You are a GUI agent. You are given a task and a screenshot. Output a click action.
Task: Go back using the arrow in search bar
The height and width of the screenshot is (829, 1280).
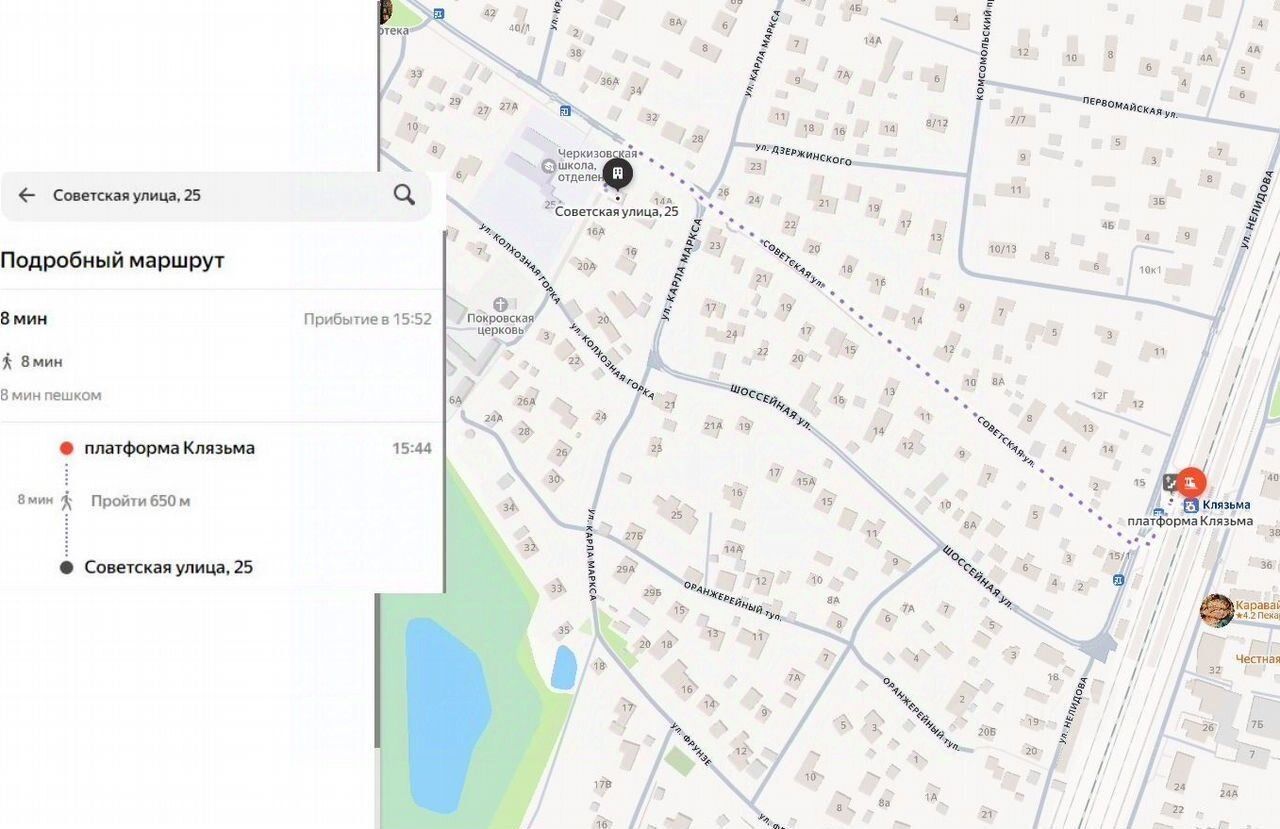(27, 195)
